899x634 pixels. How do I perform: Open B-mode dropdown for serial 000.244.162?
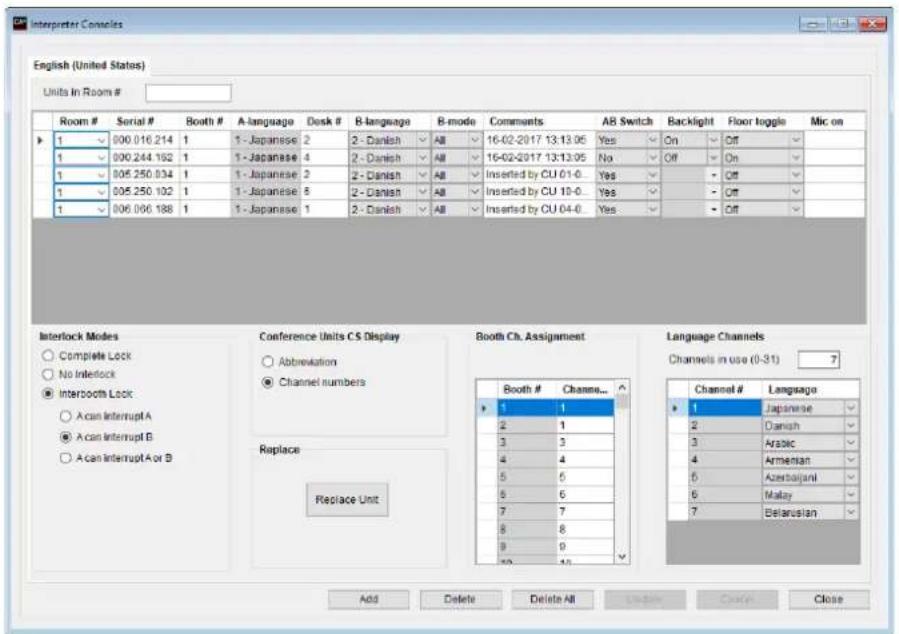(x=475, y=158)
